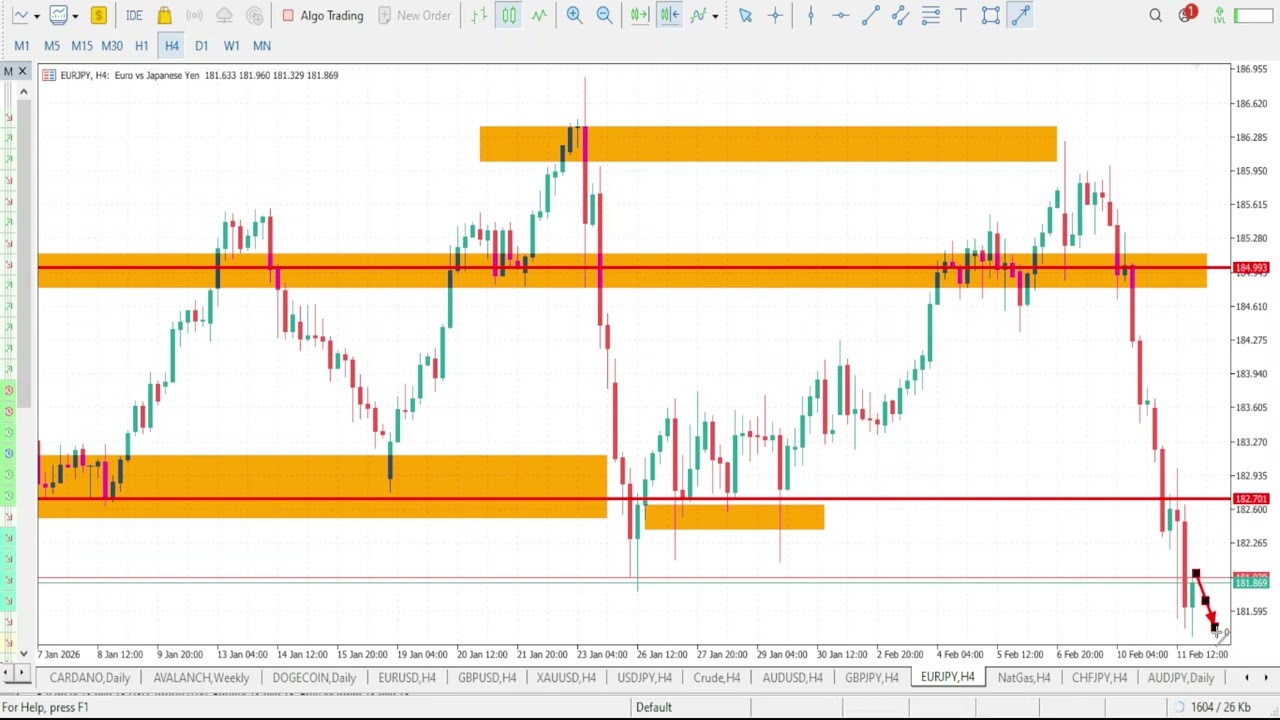Expand the new chart dropdown arrow
This screenshot has width=1280, height=720.
pos(36,16)
